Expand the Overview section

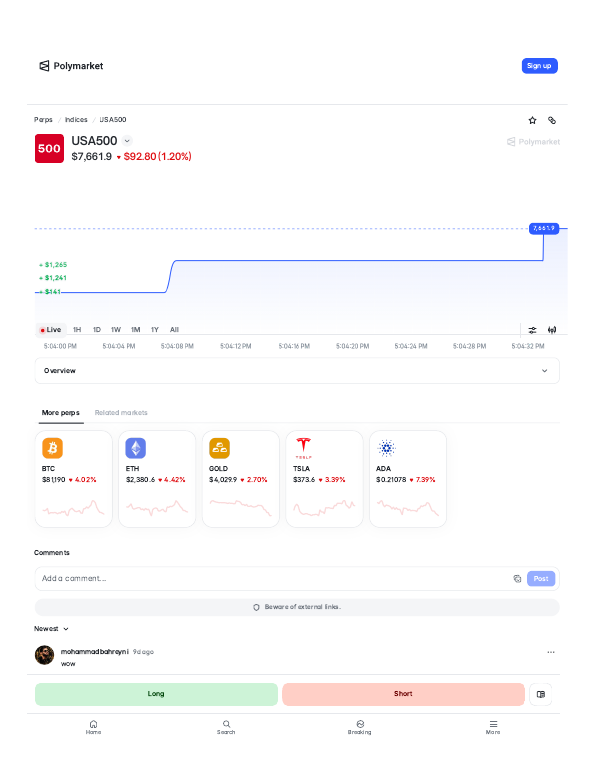297,371
